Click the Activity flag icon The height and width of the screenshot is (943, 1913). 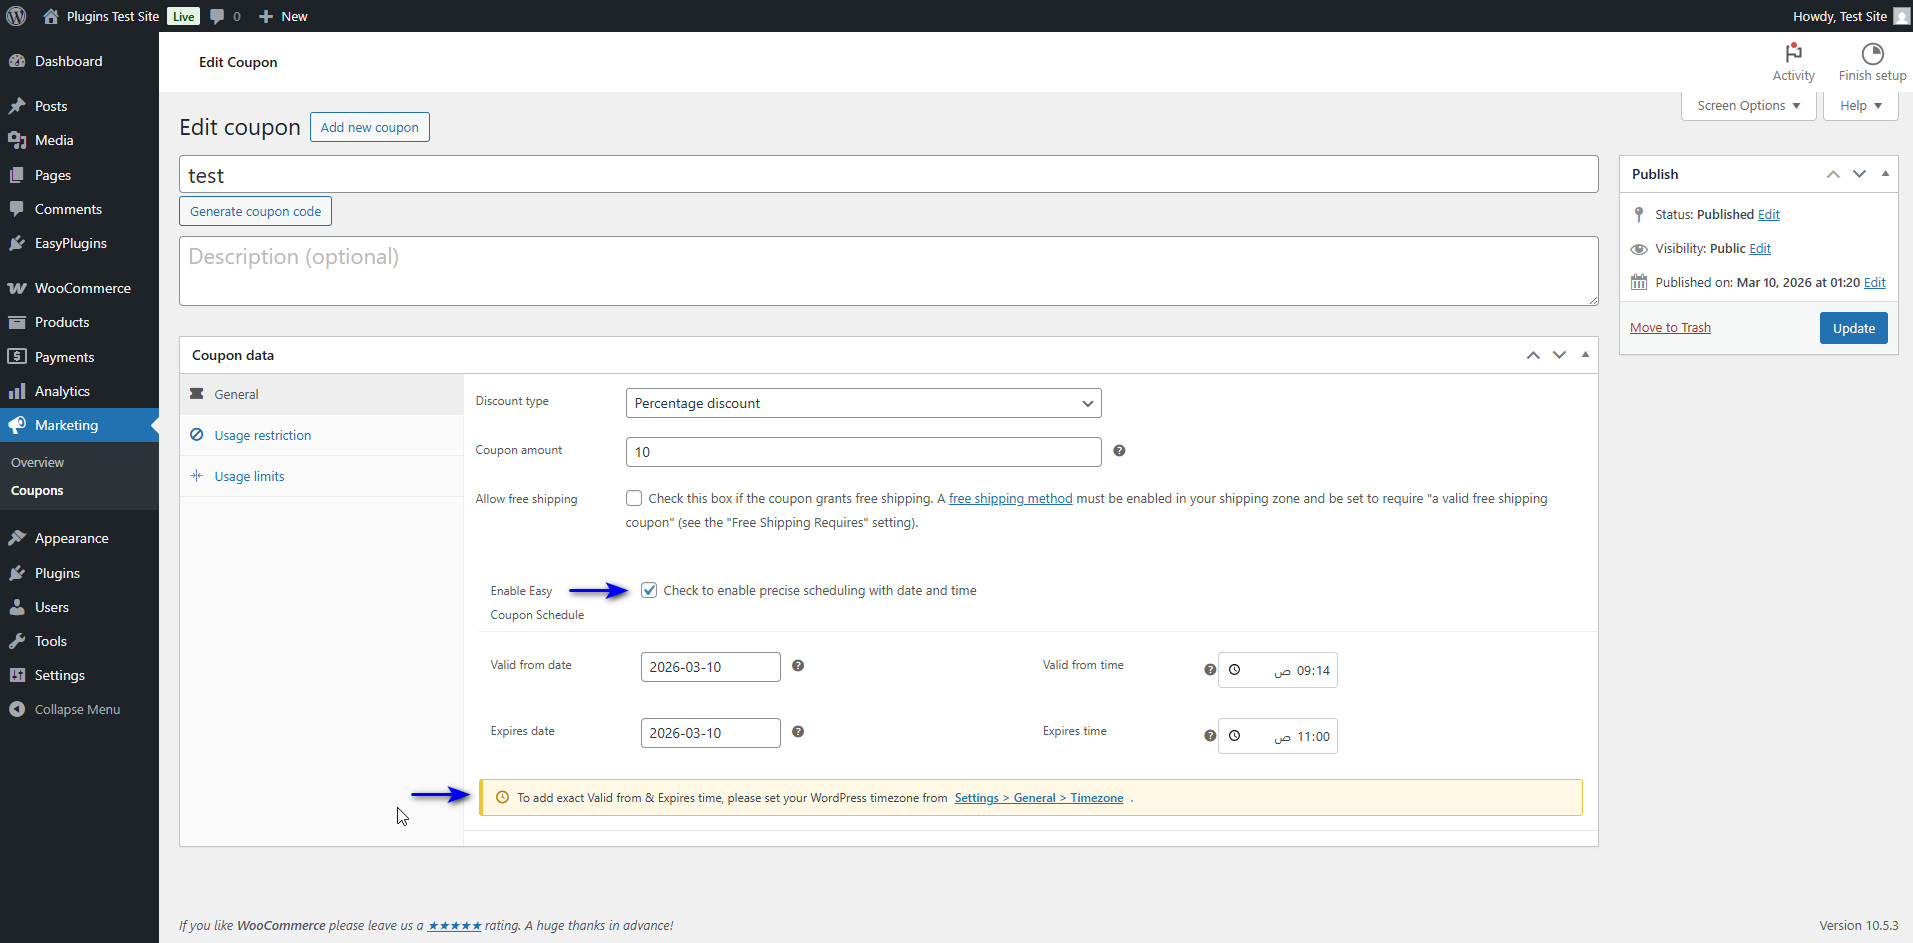click(1793, 53)
